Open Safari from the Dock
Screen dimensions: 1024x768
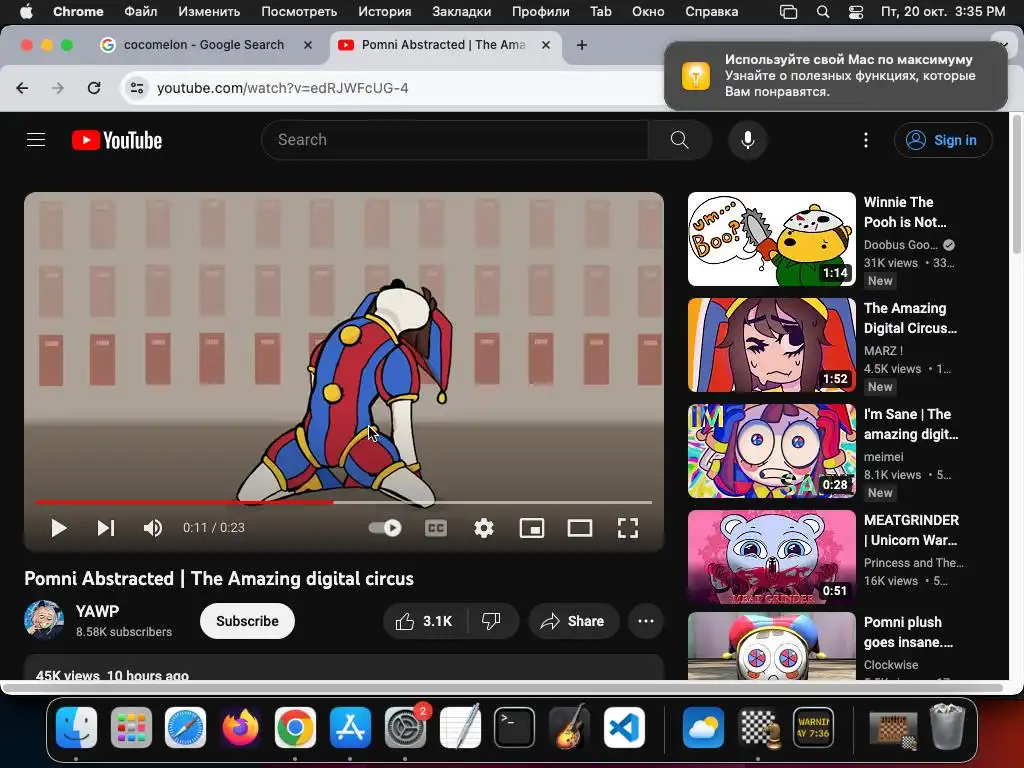(x=185, y=727)
